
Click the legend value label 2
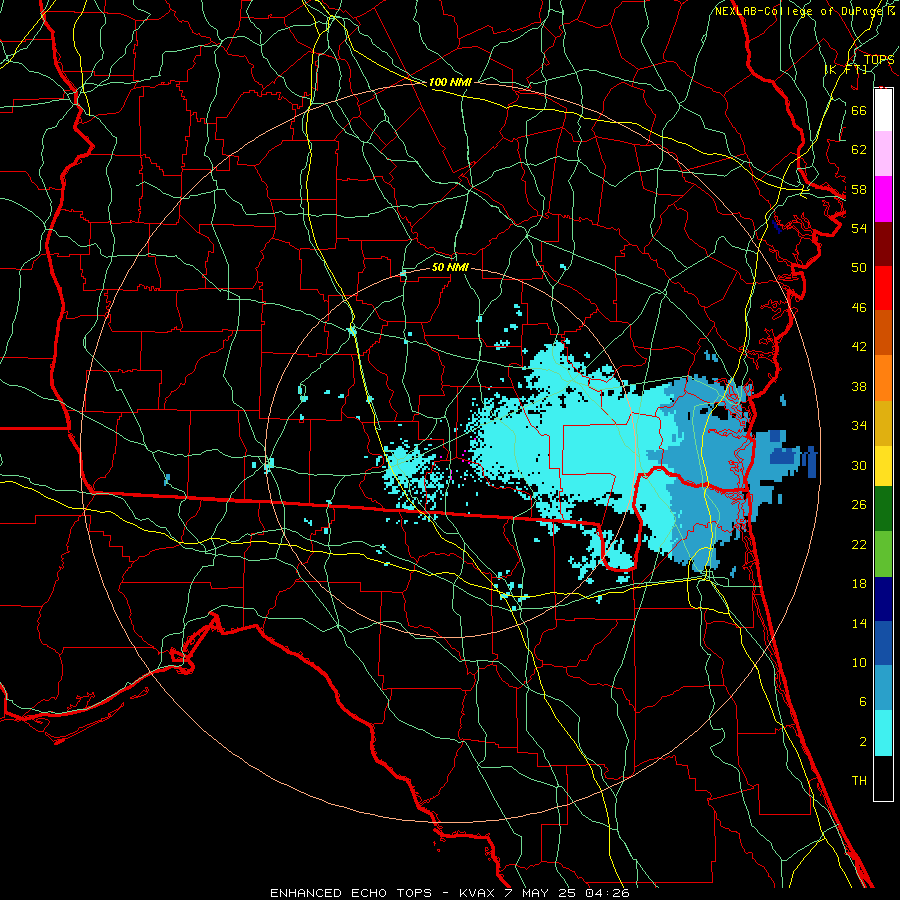click(863, 742)
